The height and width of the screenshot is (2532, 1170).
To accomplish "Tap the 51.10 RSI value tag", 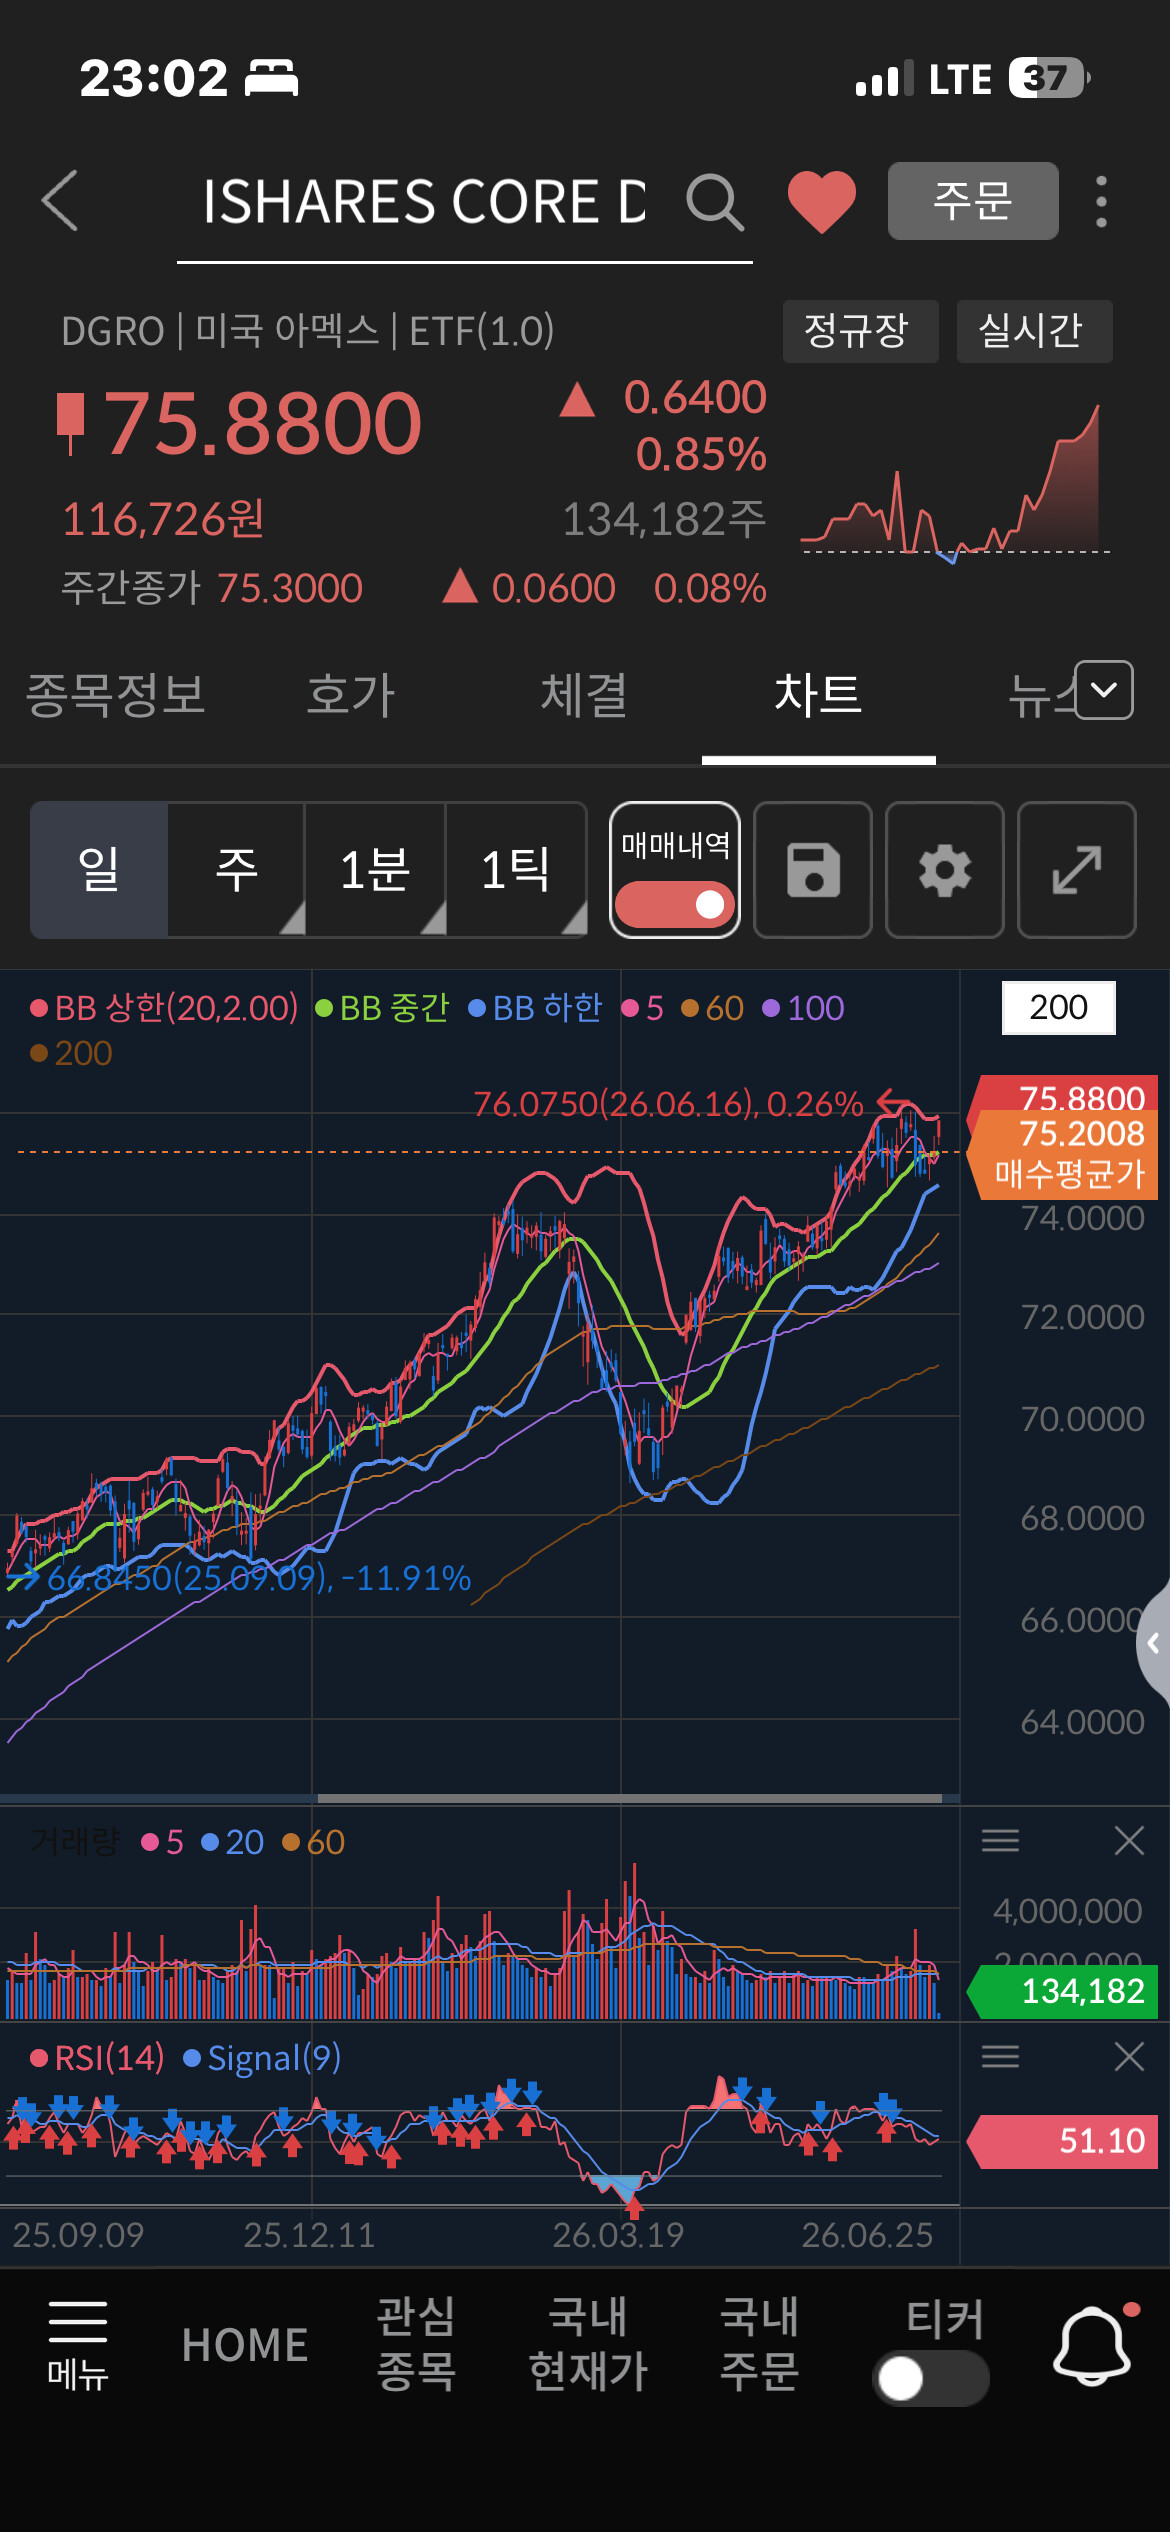I will click(x=1064, y=2141).
